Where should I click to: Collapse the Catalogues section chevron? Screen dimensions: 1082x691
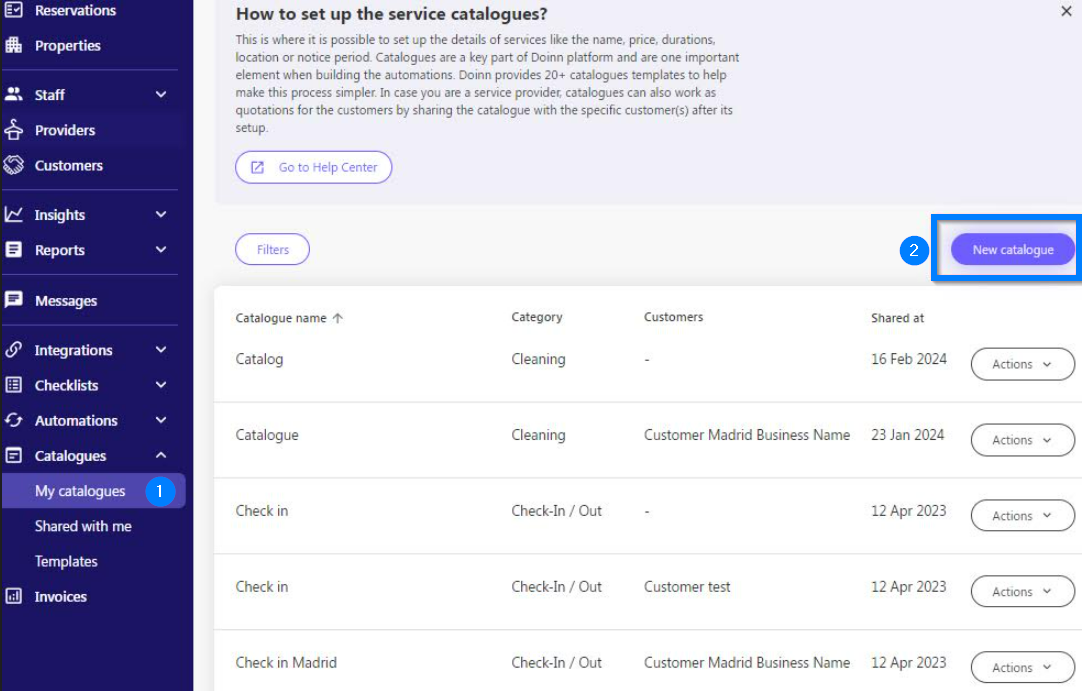click(x=161, y=456)
